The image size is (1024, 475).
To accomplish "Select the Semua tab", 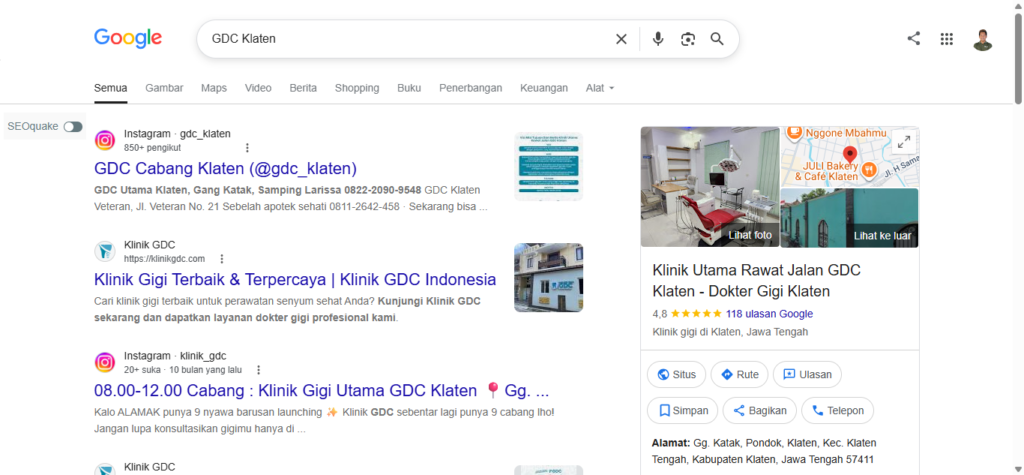I will pyautogui.click(x=110, y=88).
